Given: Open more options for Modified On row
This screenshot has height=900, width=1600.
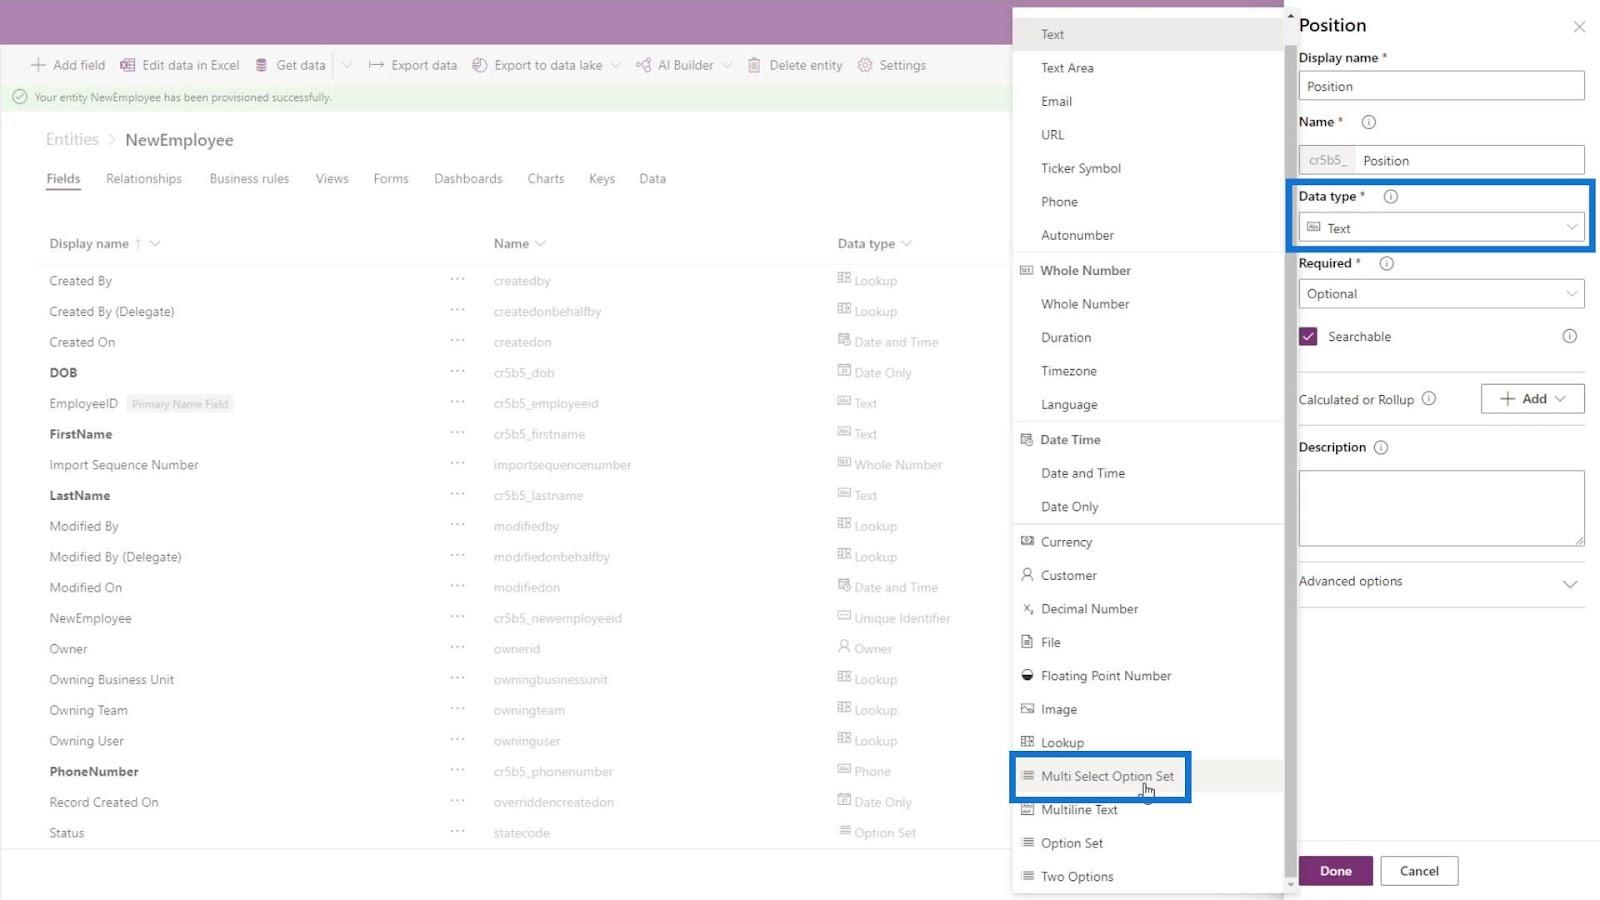Looking at the screenshot, I should tap(457, 586).
